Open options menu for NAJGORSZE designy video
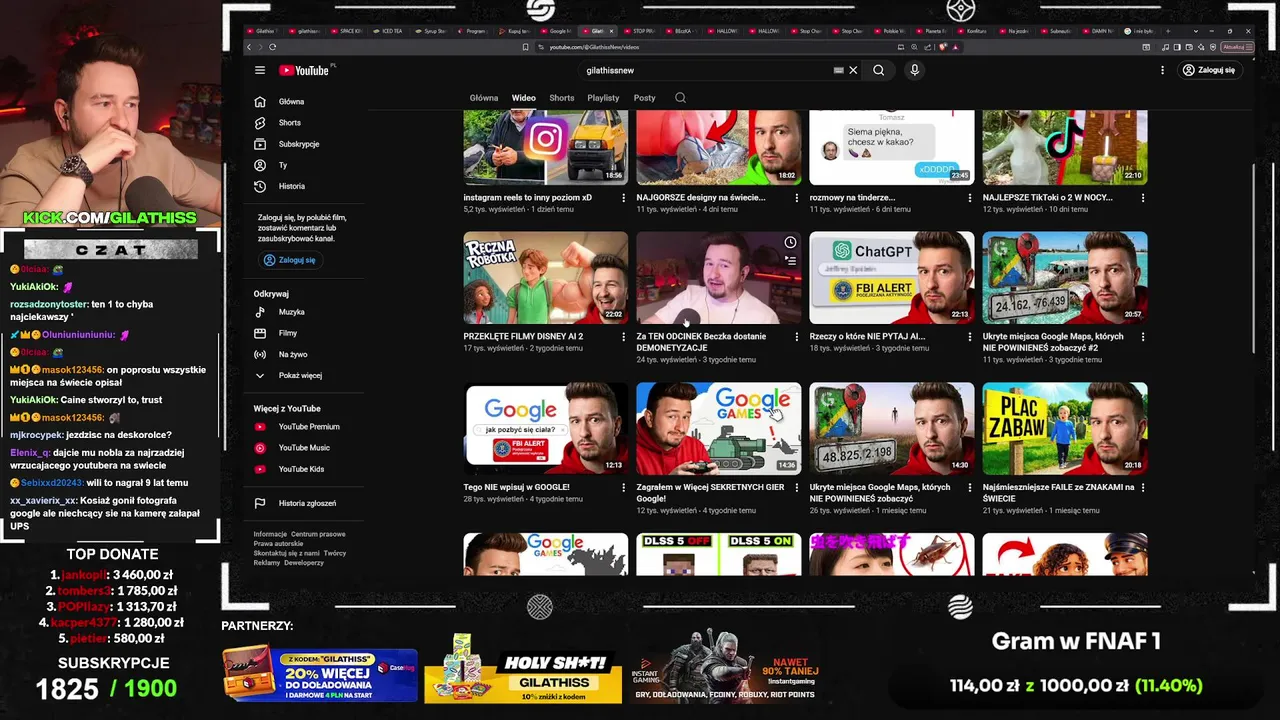Viewport: 1280px width, 720px height. 796,198
